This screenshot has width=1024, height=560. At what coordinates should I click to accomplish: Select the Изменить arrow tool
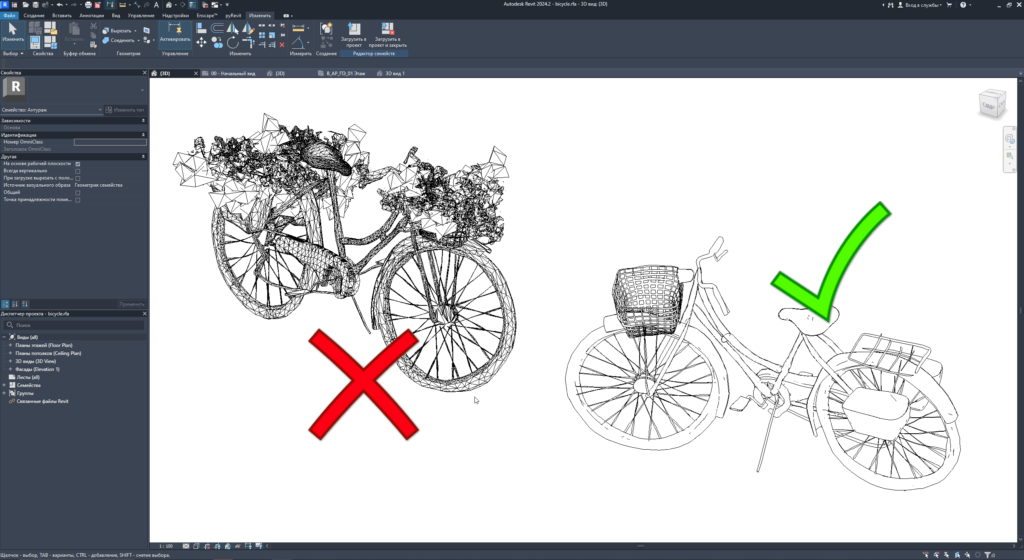pos(12,32)
